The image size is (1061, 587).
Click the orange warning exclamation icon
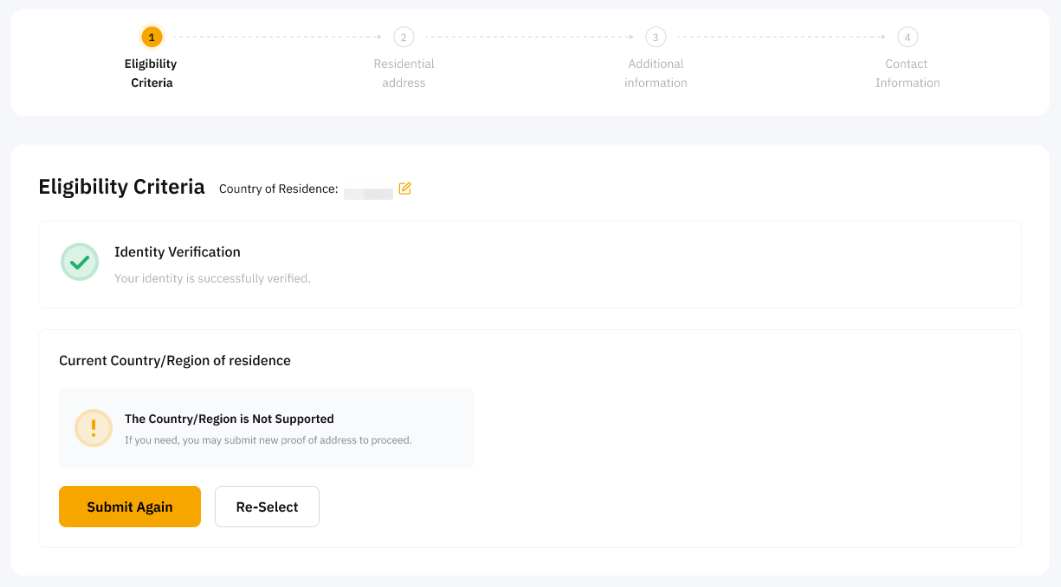click(x=94, y=428)
